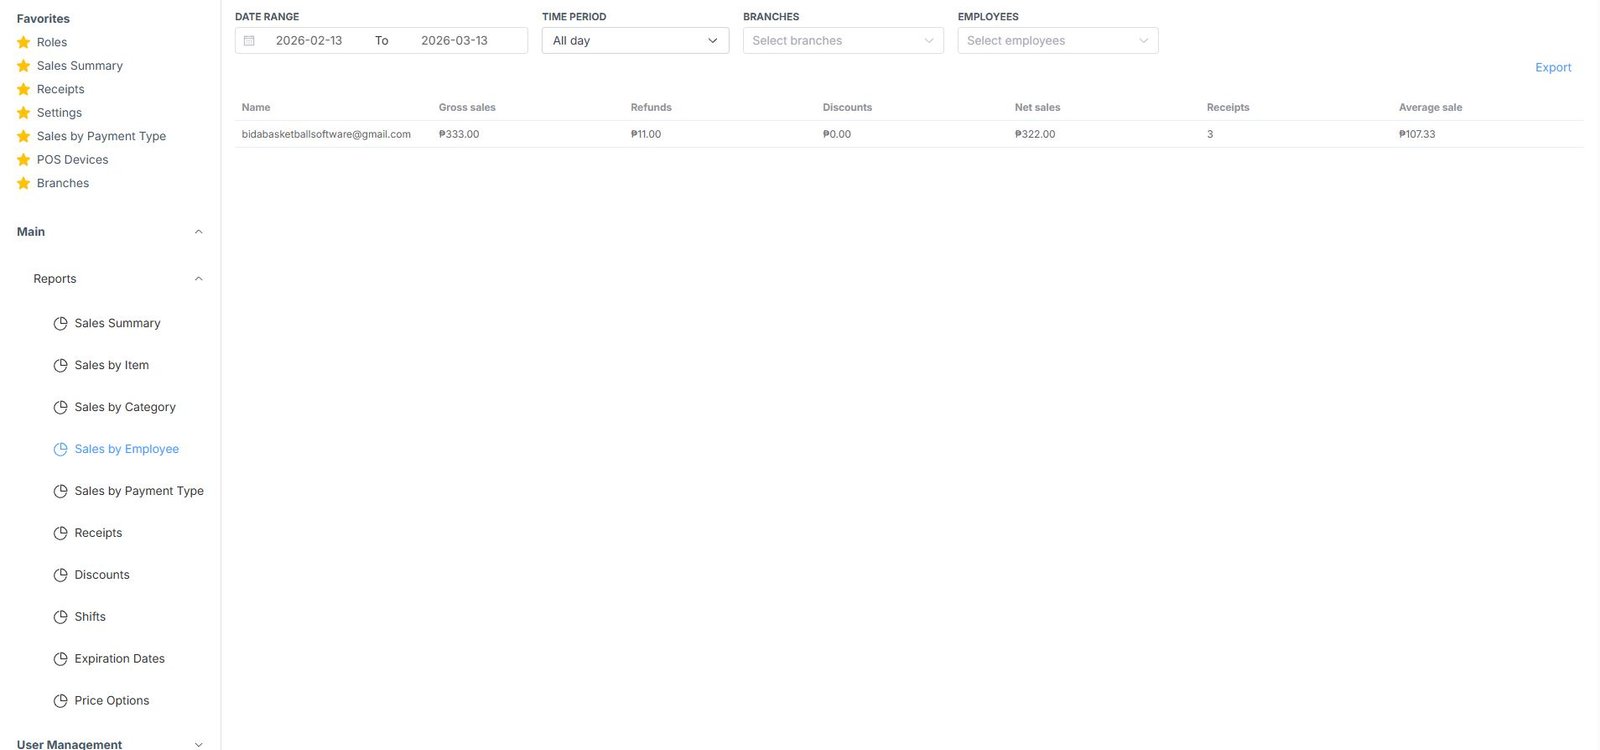Open Sales by Category report
This screenshot has height=750, width=1600.
[x=125, y=407]
